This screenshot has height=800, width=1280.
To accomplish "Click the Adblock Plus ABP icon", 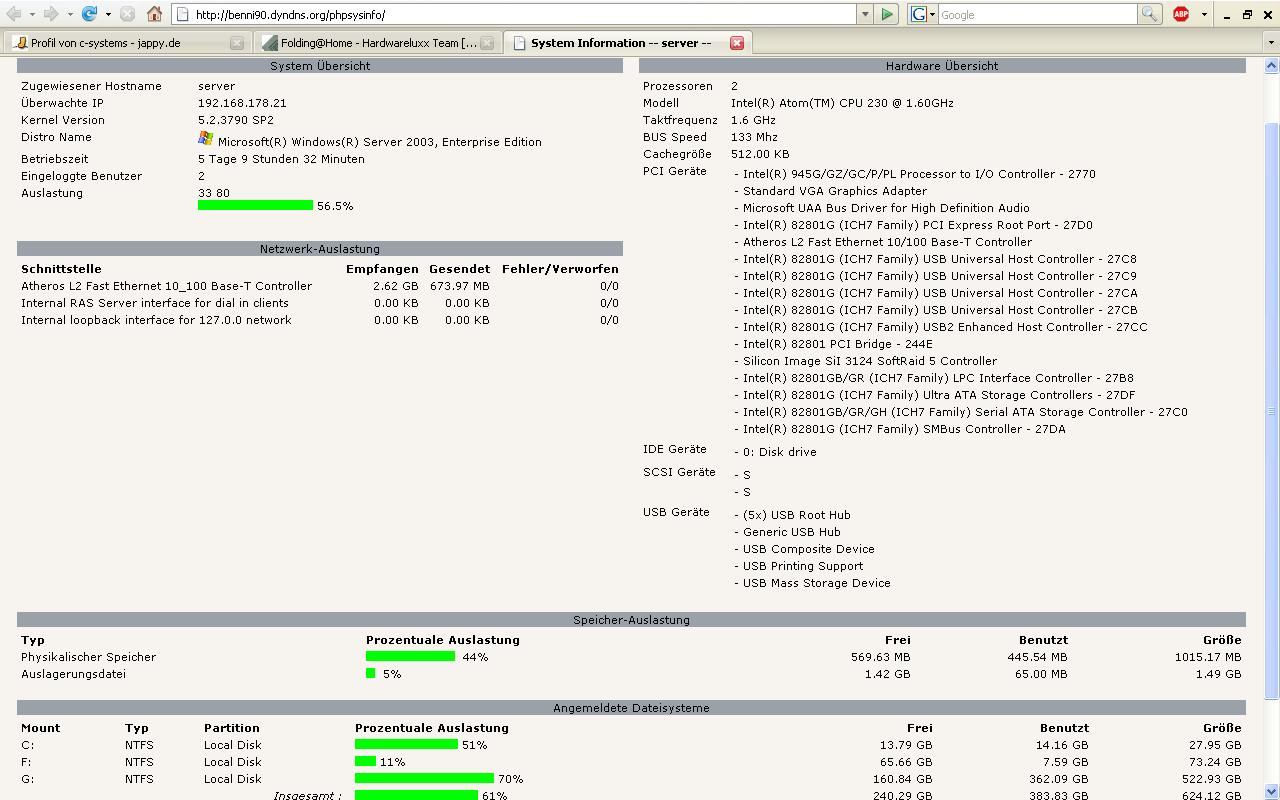I will point(1181,14).
